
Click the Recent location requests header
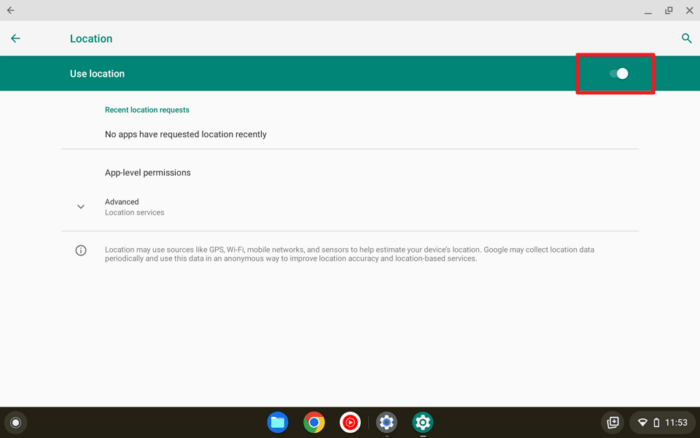147,110
